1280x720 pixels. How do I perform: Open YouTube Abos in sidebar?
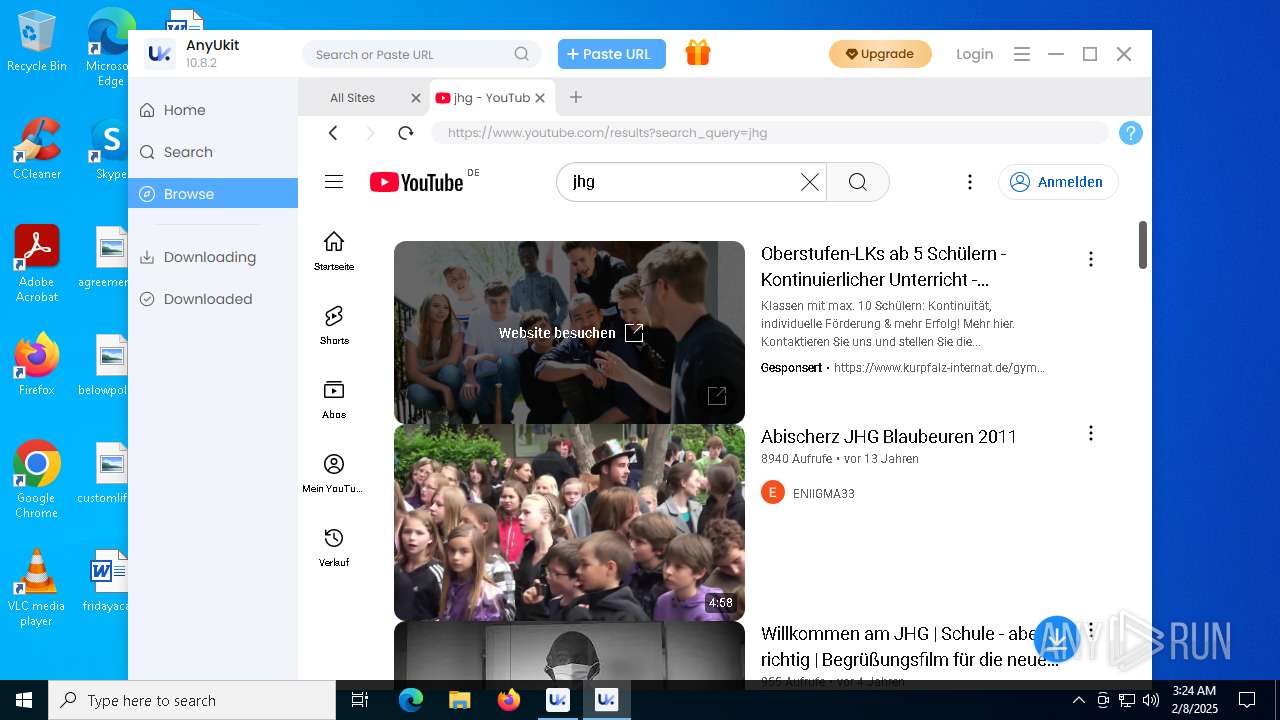(334, 399)
